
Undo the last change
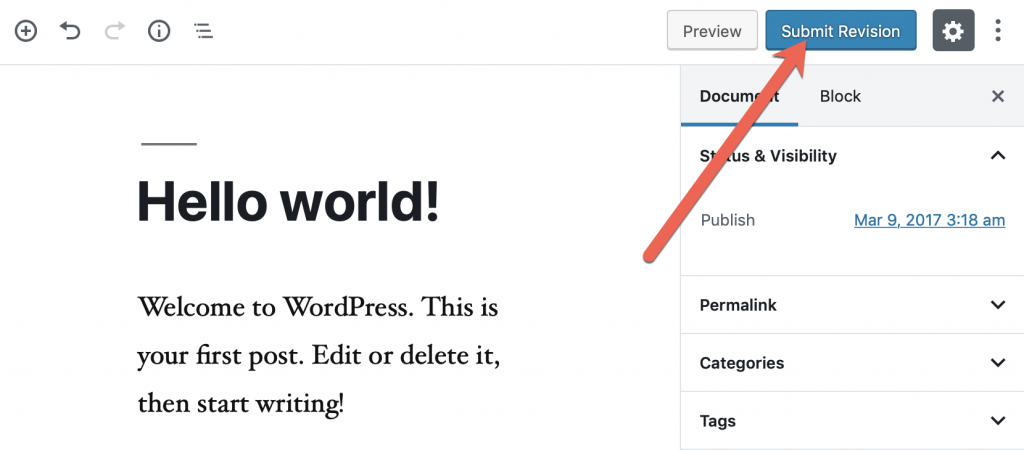70,31
